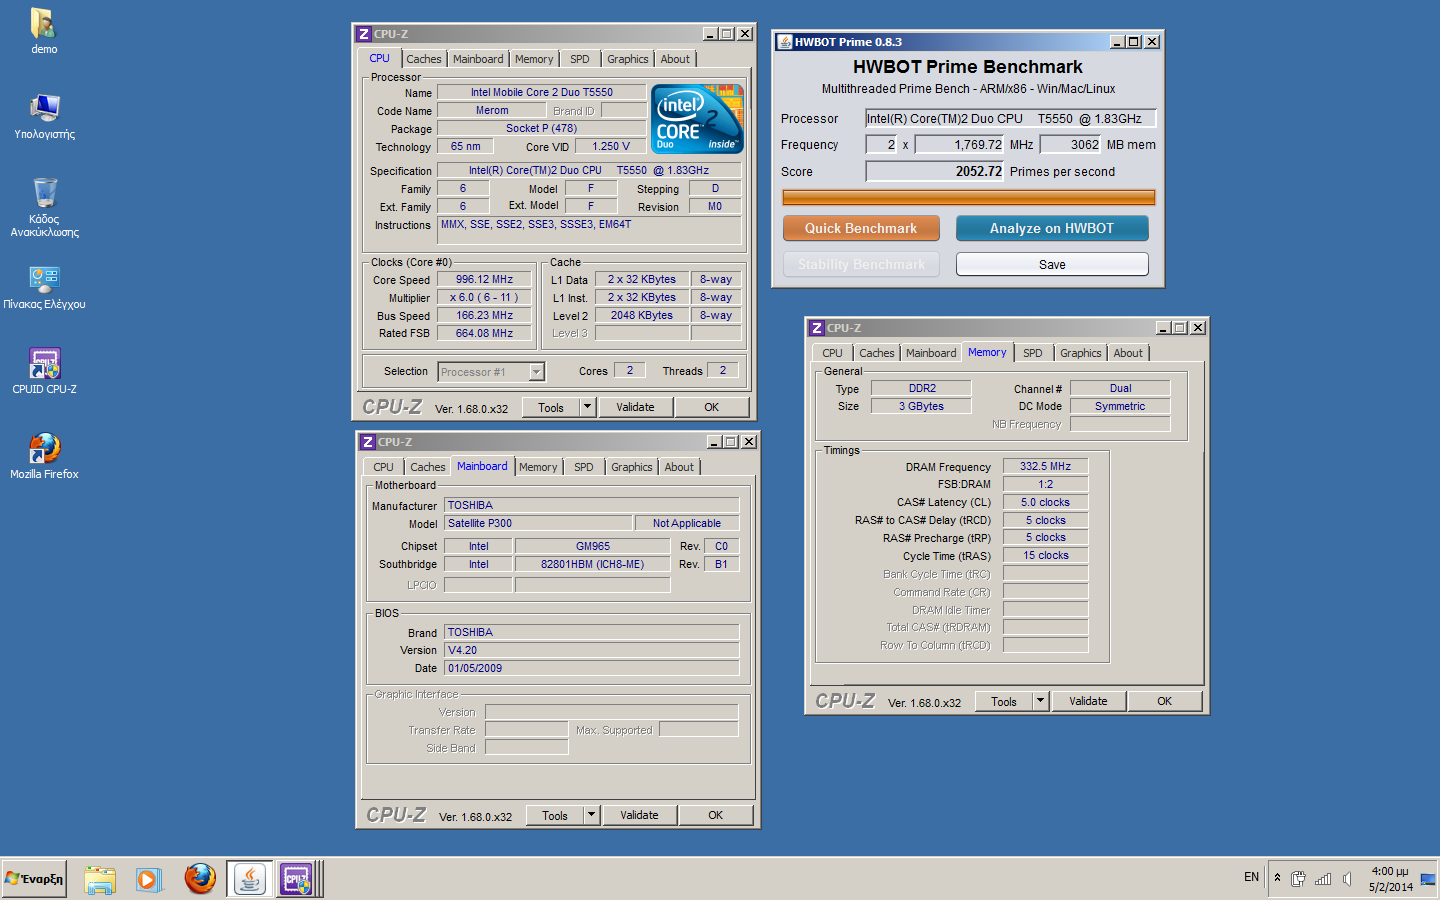Click the EN language indicator

[x=1251, y=877]
